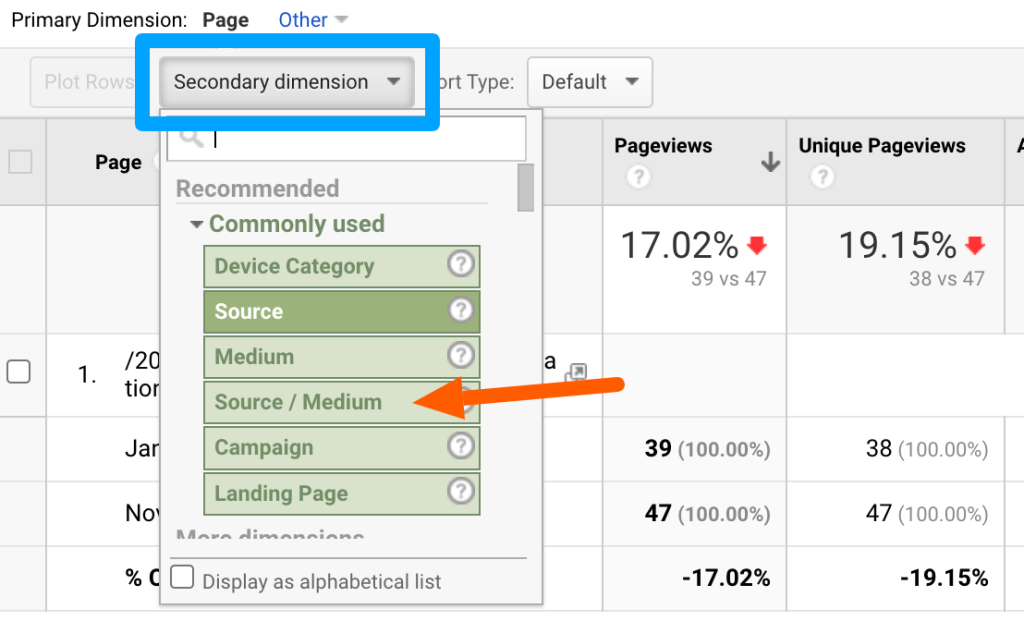This screenshot has width=1024, height=621.
Task: Open the Other primary dimension dropdown
Action: 313,20
